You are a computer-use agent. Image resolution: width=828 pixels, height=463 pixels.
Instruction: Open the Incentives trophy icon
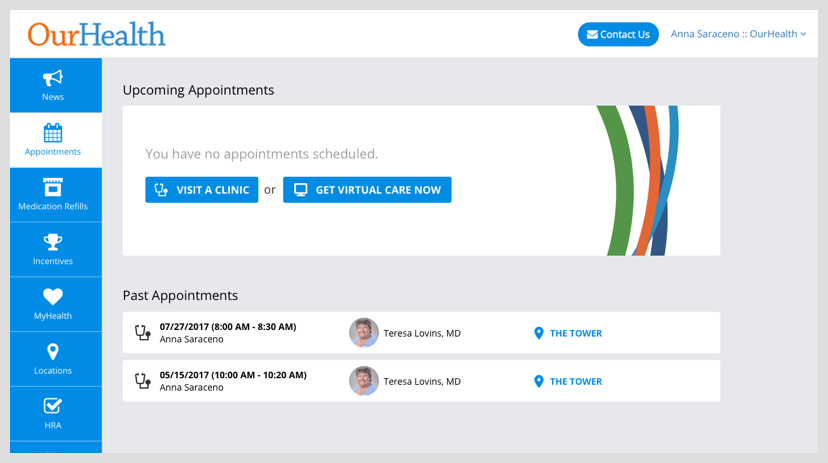click(x=53, y=242)
